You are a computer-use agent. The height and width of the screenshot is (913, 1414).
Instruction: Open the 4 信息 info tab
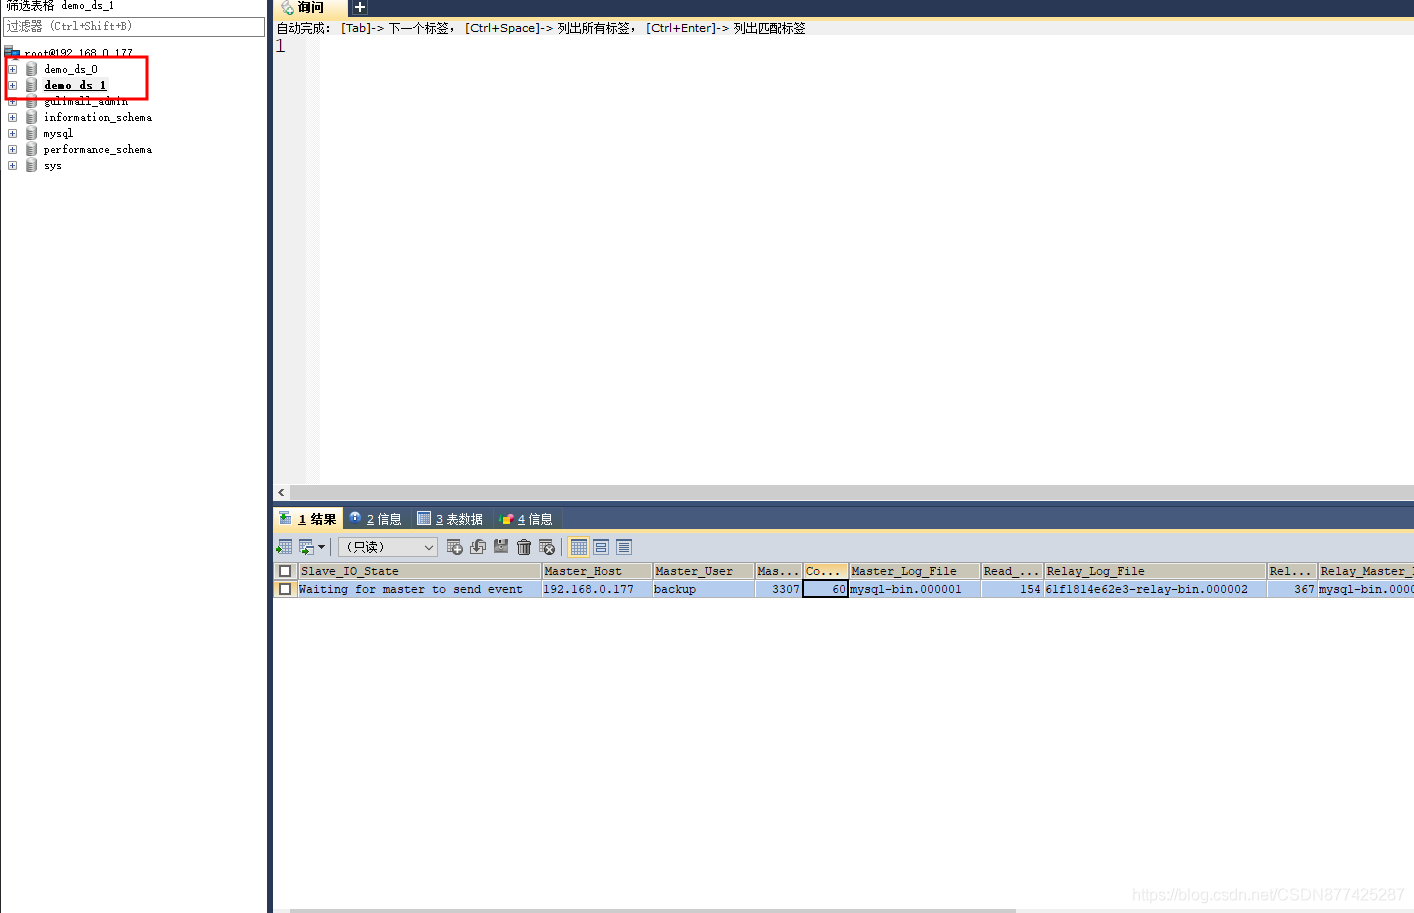pos(526,519)
